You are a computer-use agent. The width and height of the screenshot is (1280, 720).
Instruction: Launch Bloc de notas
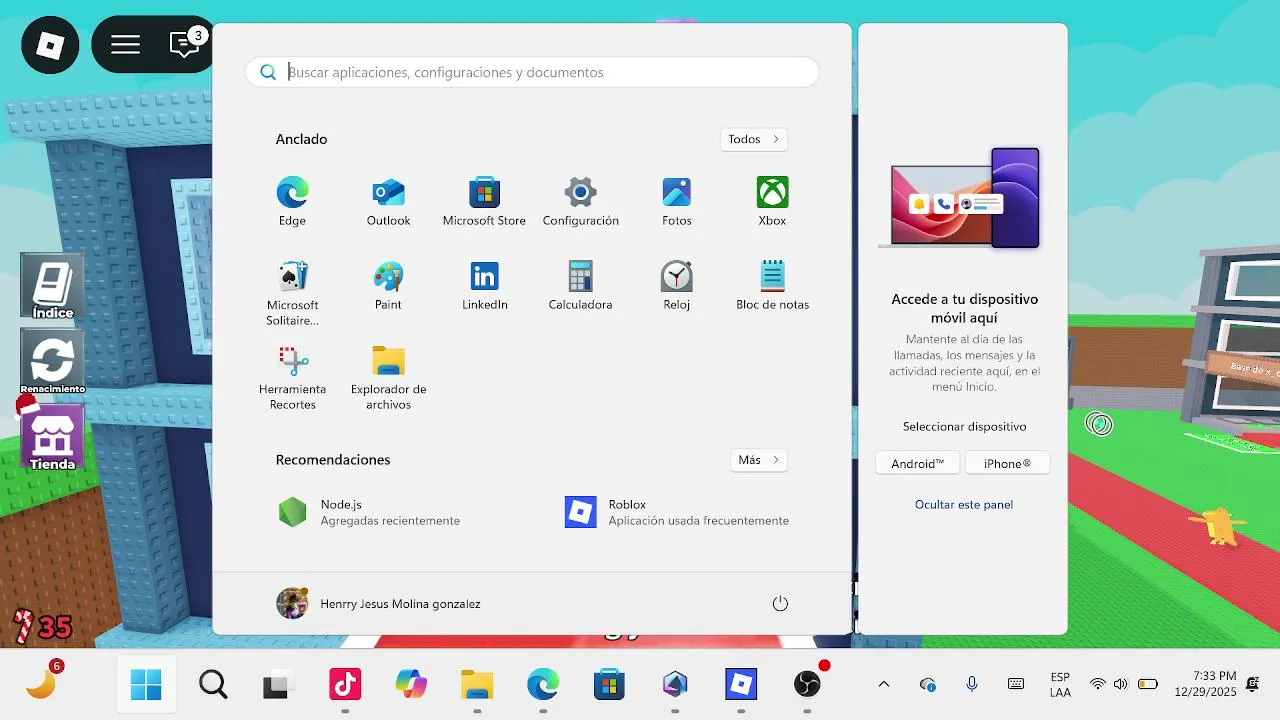[x=772, y=285]
